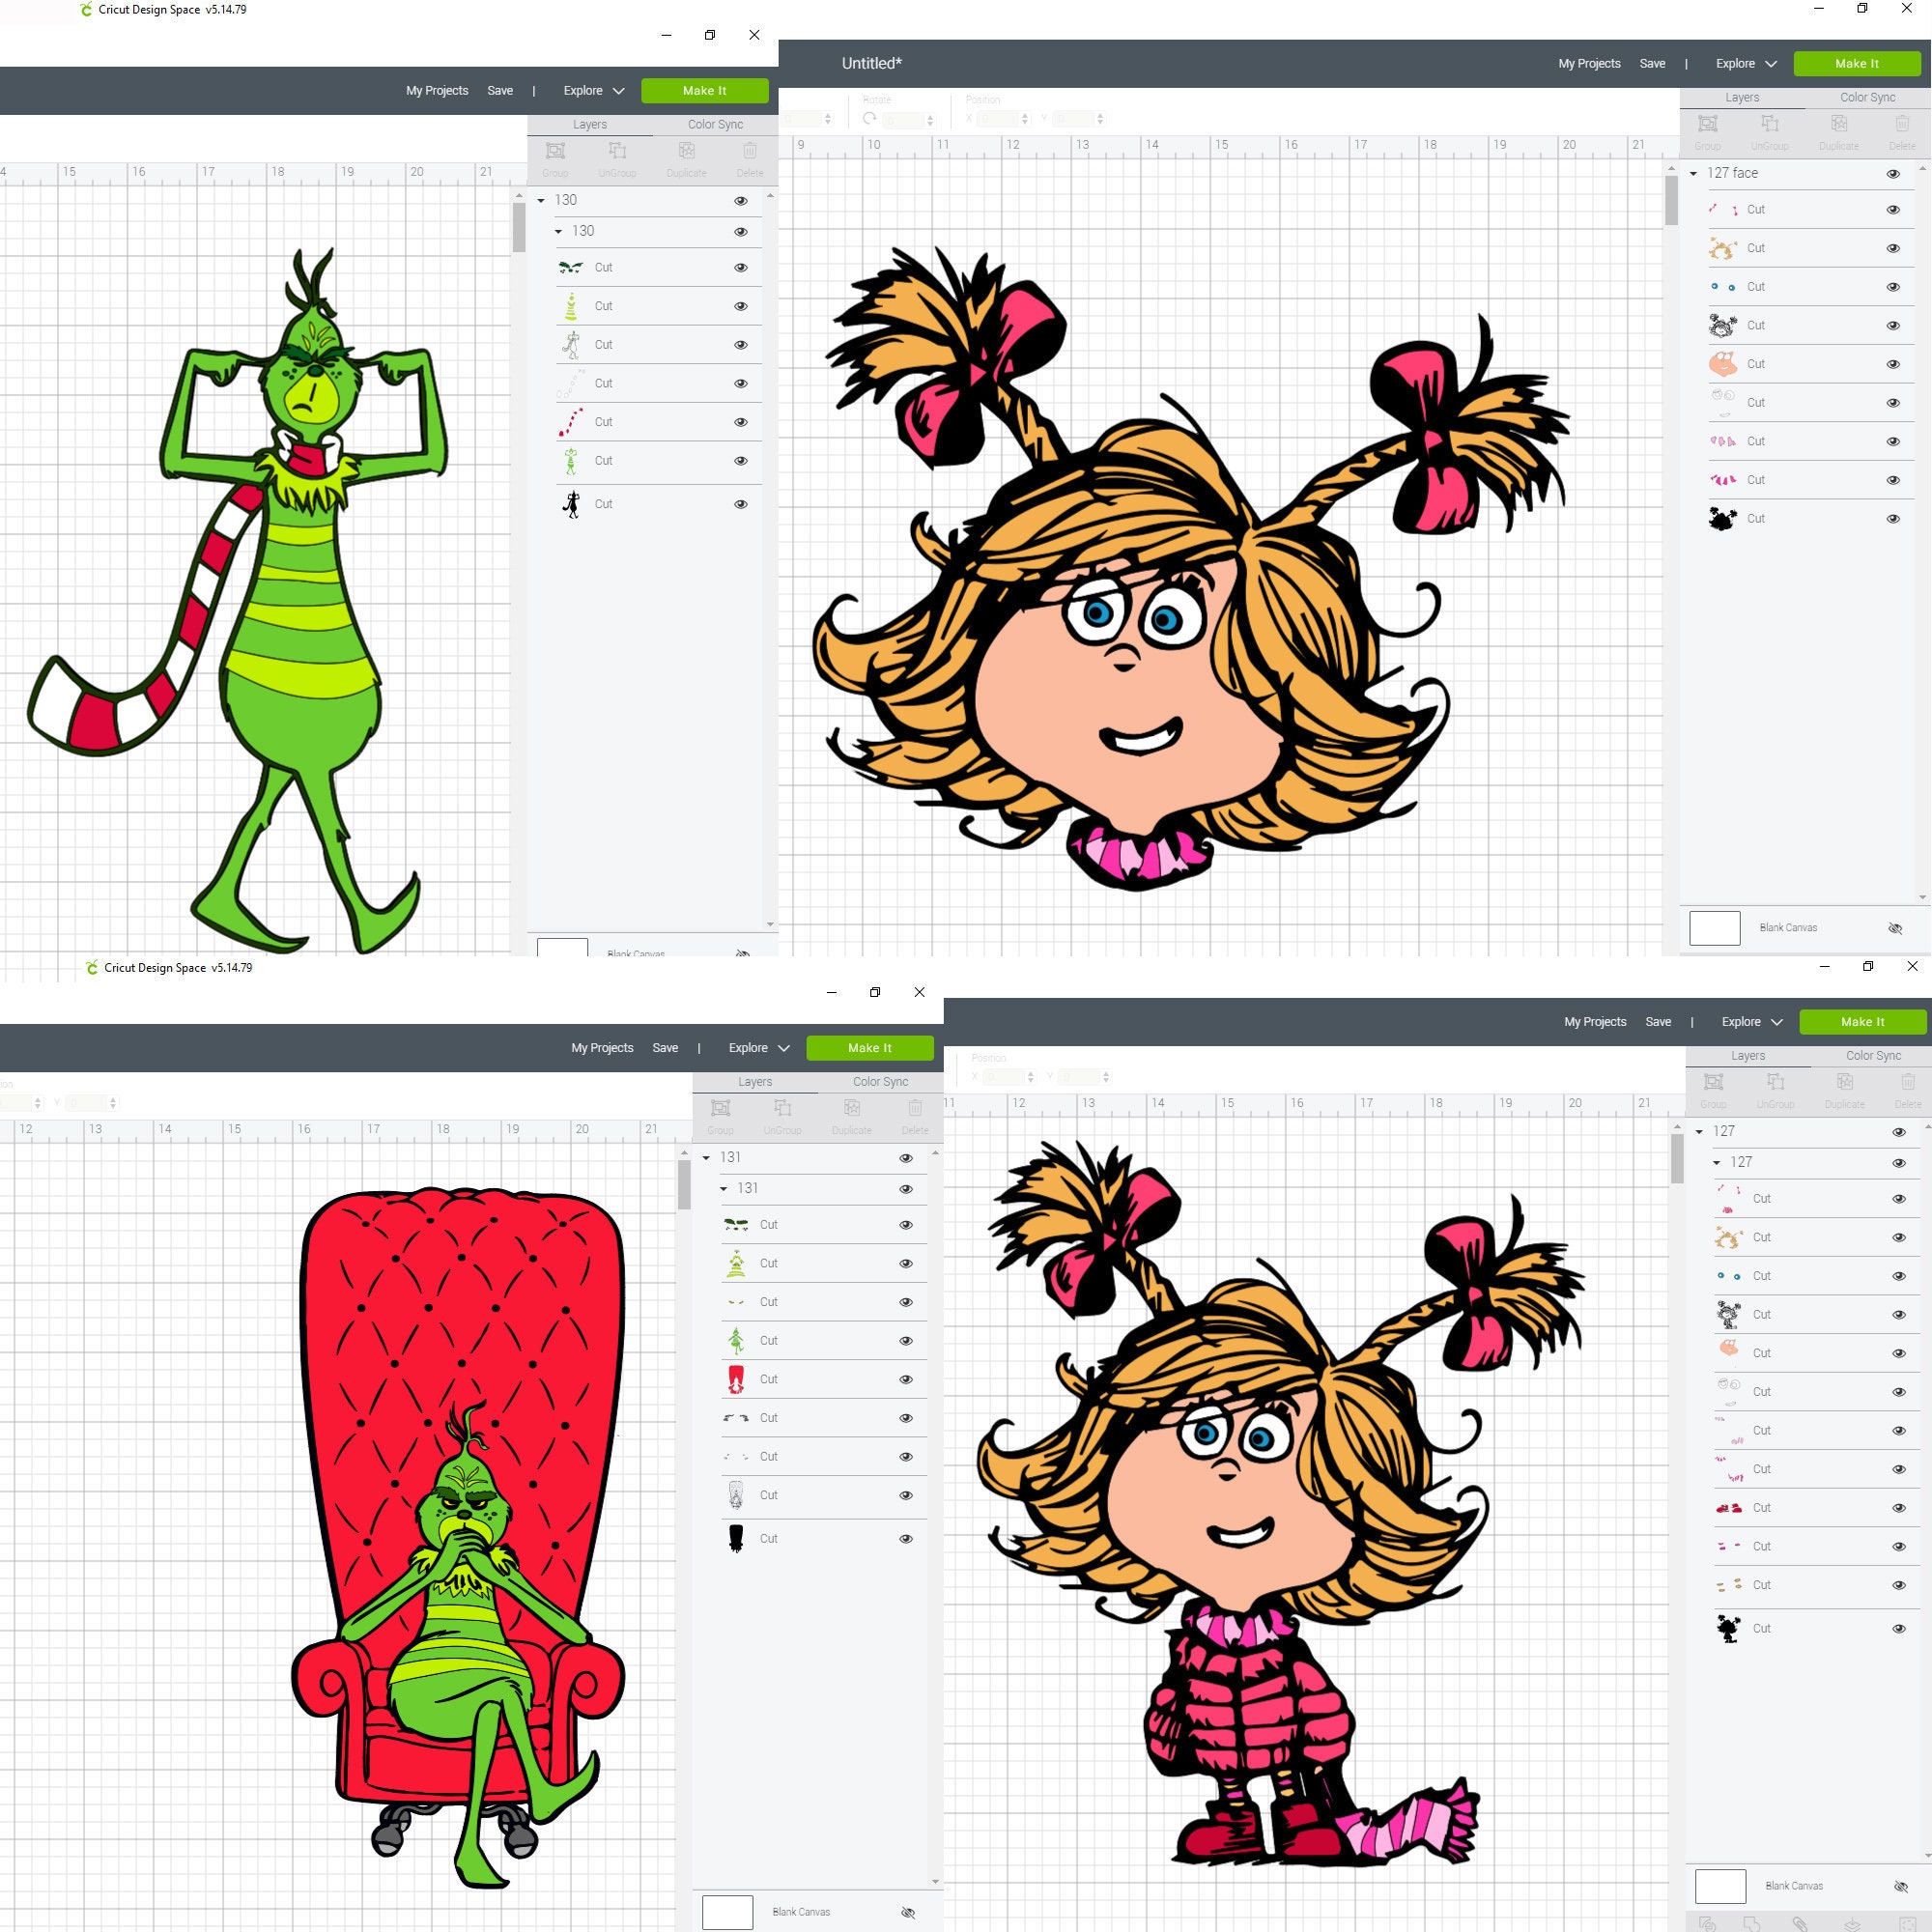Click the Blank Canvas white swatch in 131 window
This screenshot has width=1932, height=1932.
[x=727, y=1912]
